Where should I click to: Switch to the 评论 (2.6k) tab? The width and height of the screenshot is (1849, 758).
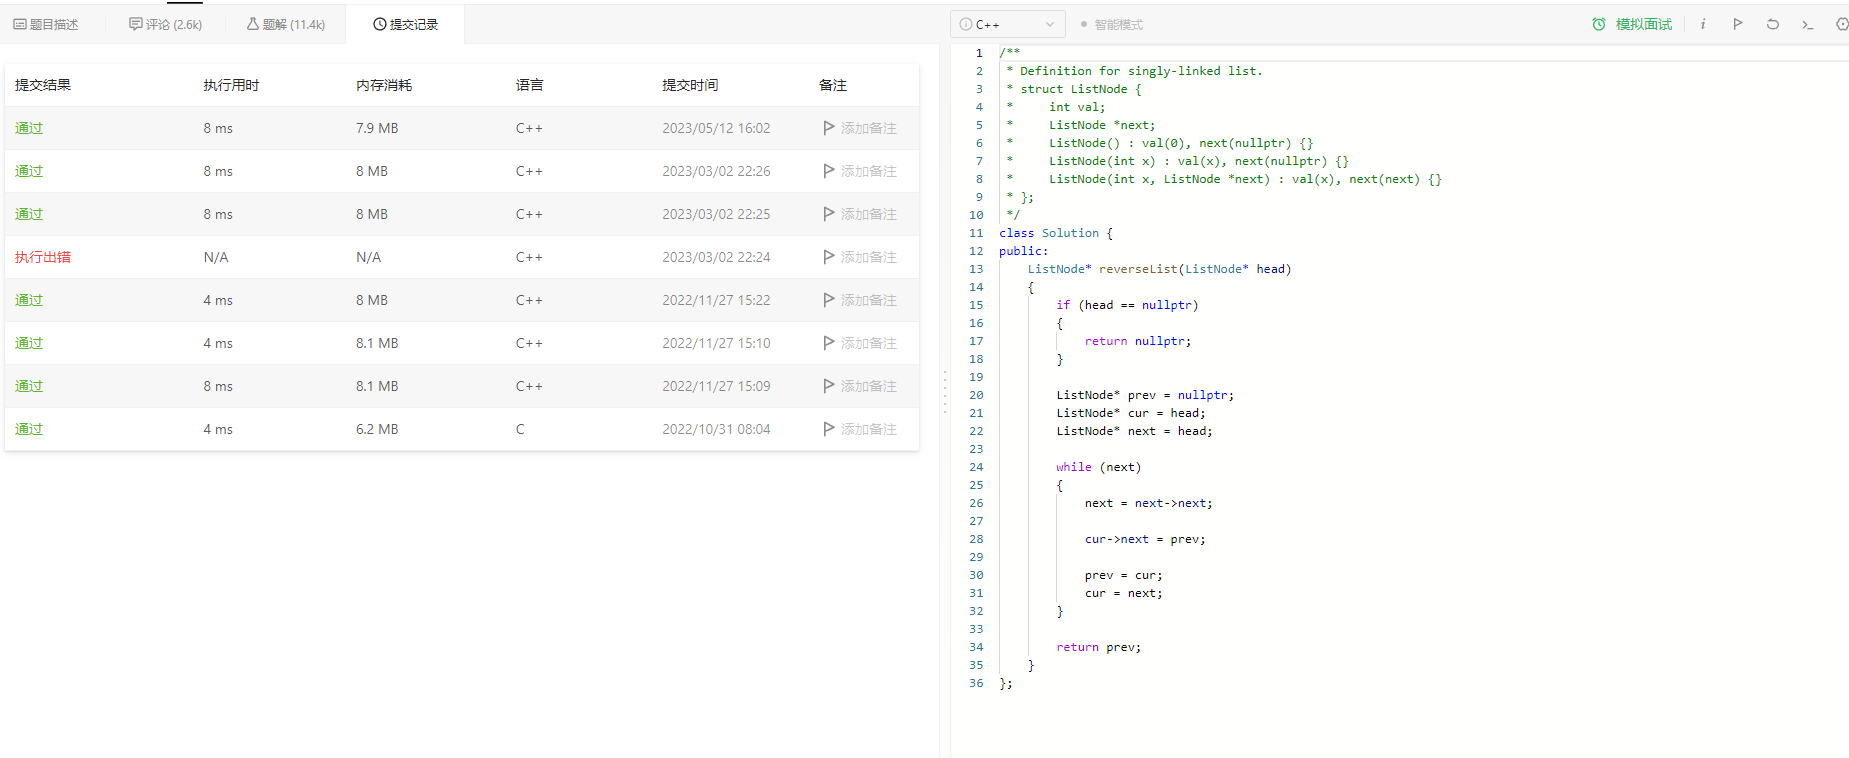(166, 24)
